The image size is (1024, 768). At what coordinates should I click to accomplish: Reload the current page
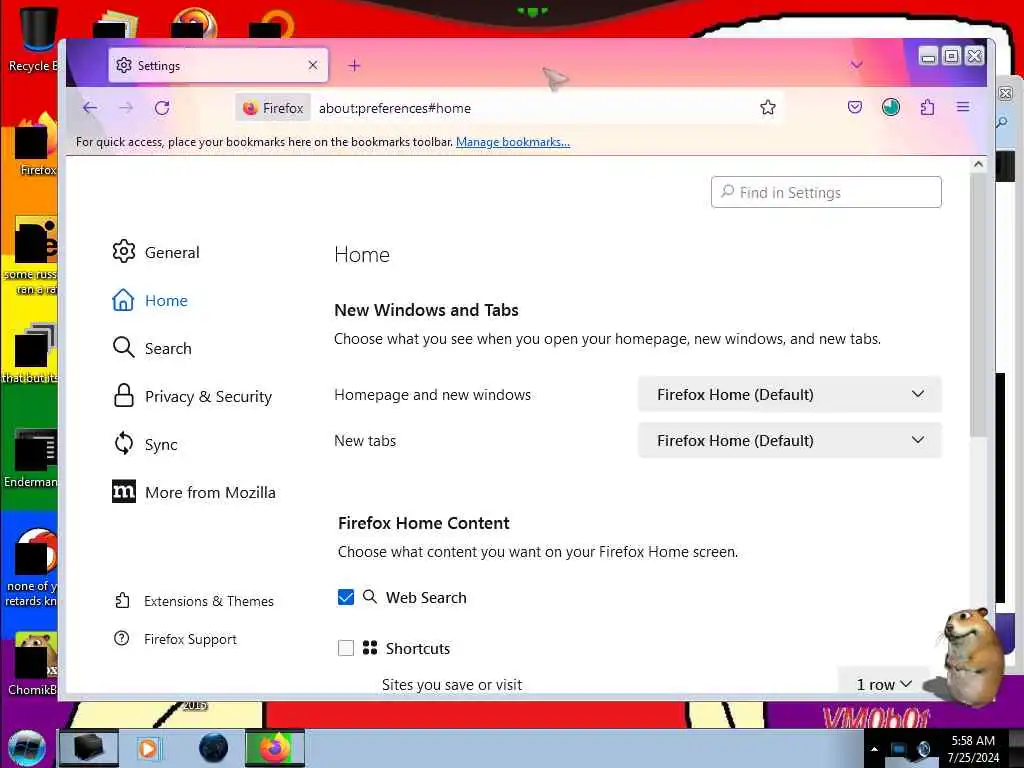162,108
